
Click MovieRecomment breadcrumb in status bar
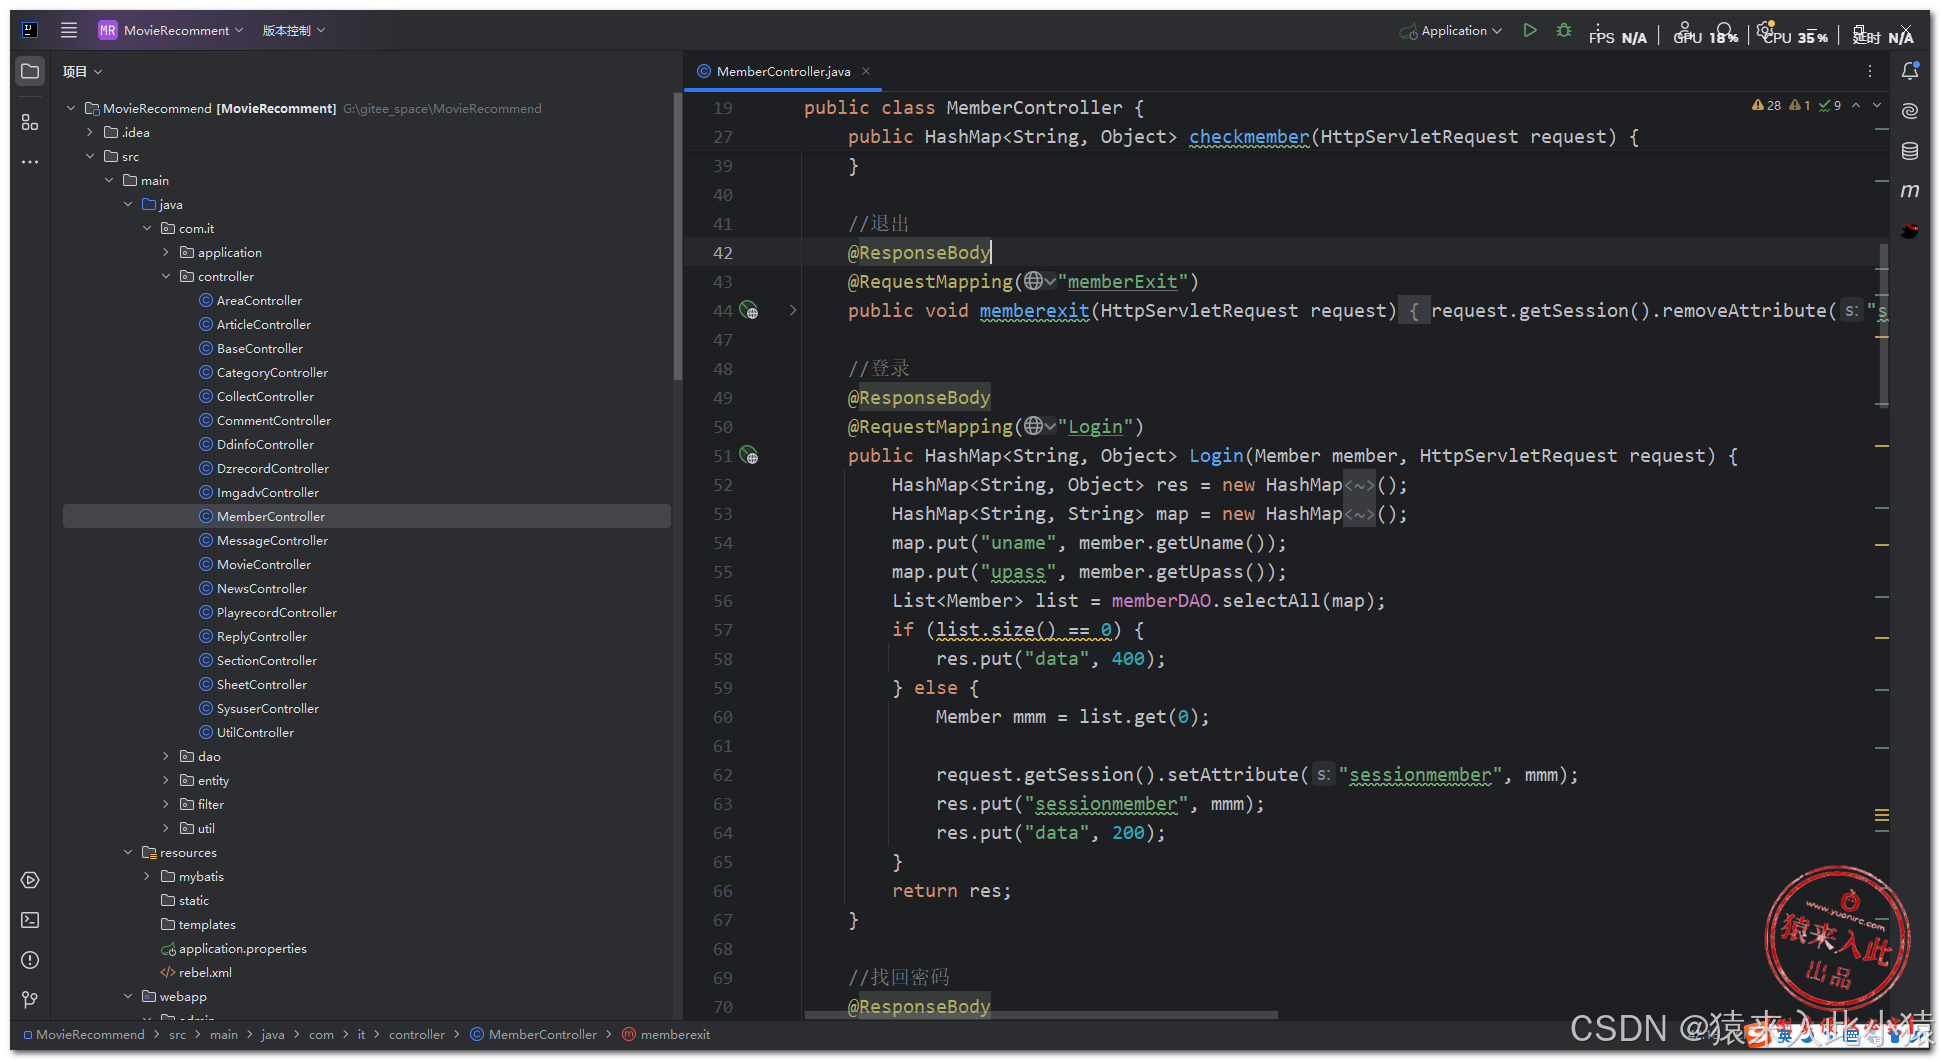point(90,1035)
